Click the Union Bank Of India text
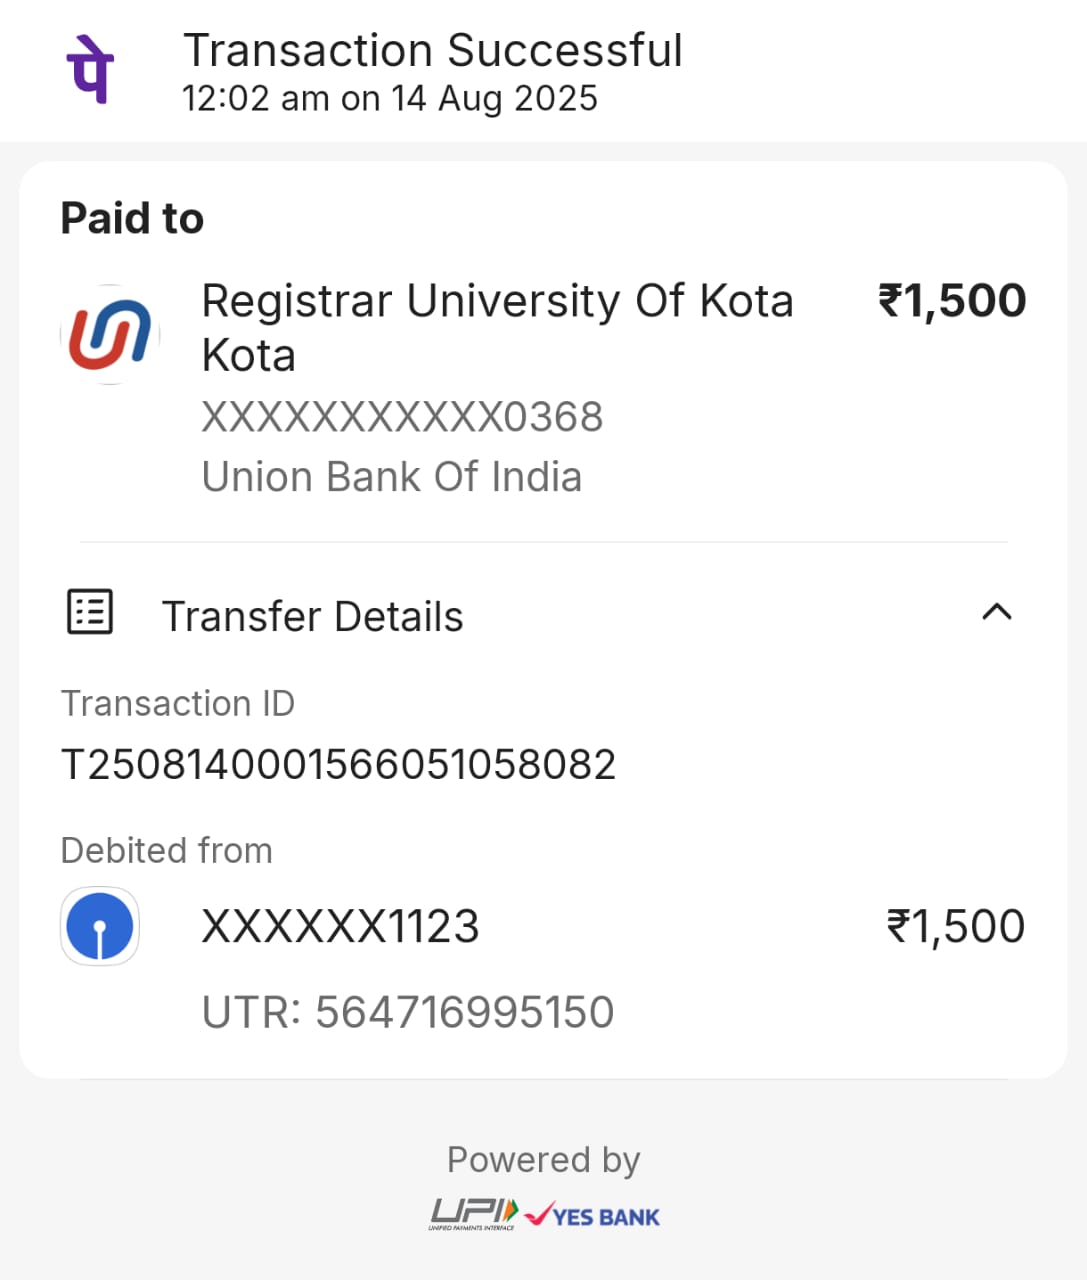The width and height of the screenshot is (1087, 1280). pyautogui.click(x=391, y=477)
